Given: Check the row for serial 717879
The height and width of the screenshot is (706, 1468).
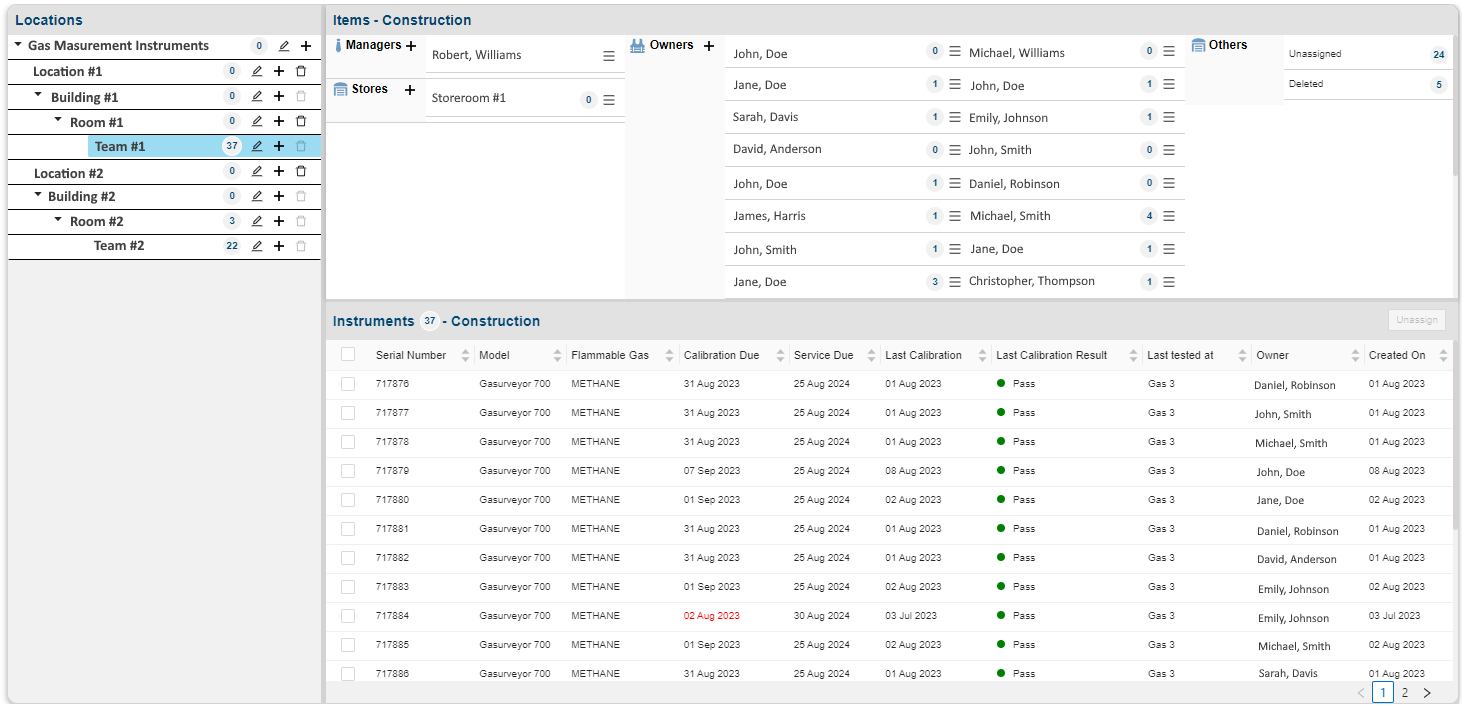Looking at the screenshot, I should coord(348,471).
